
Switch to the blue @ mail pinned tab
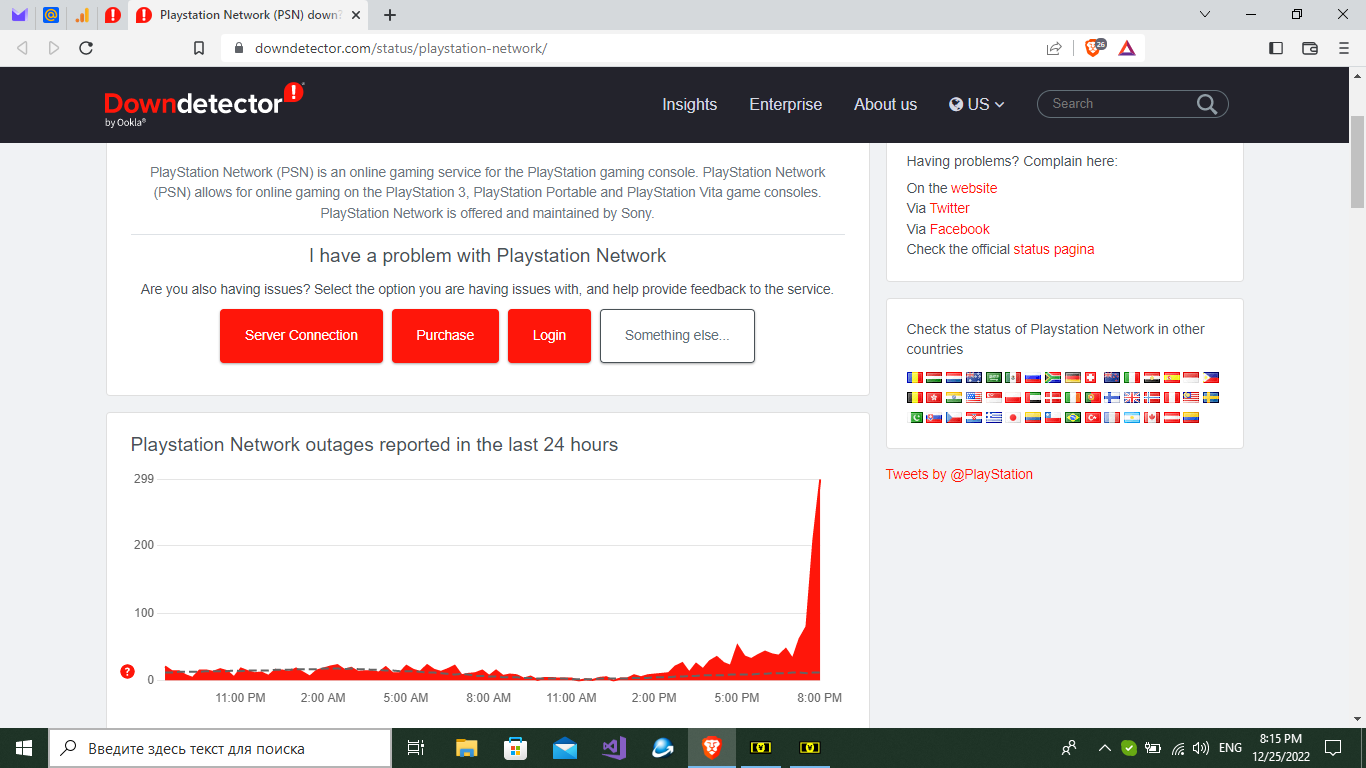50,15
